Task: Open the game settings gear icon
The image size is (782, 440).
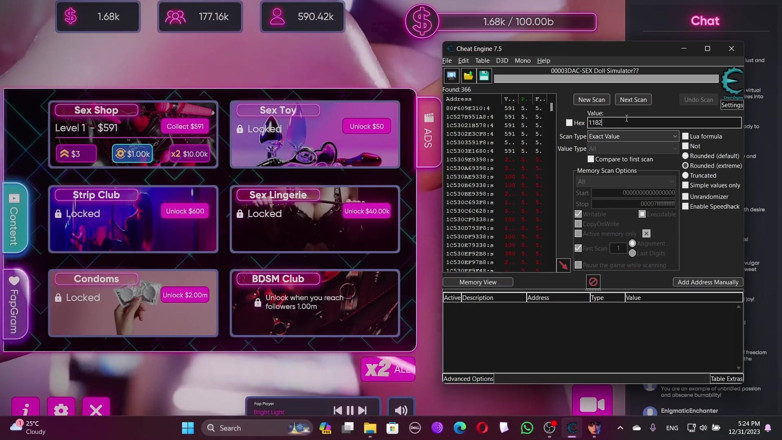Action: pyautogui.click(x=61, y=410)
